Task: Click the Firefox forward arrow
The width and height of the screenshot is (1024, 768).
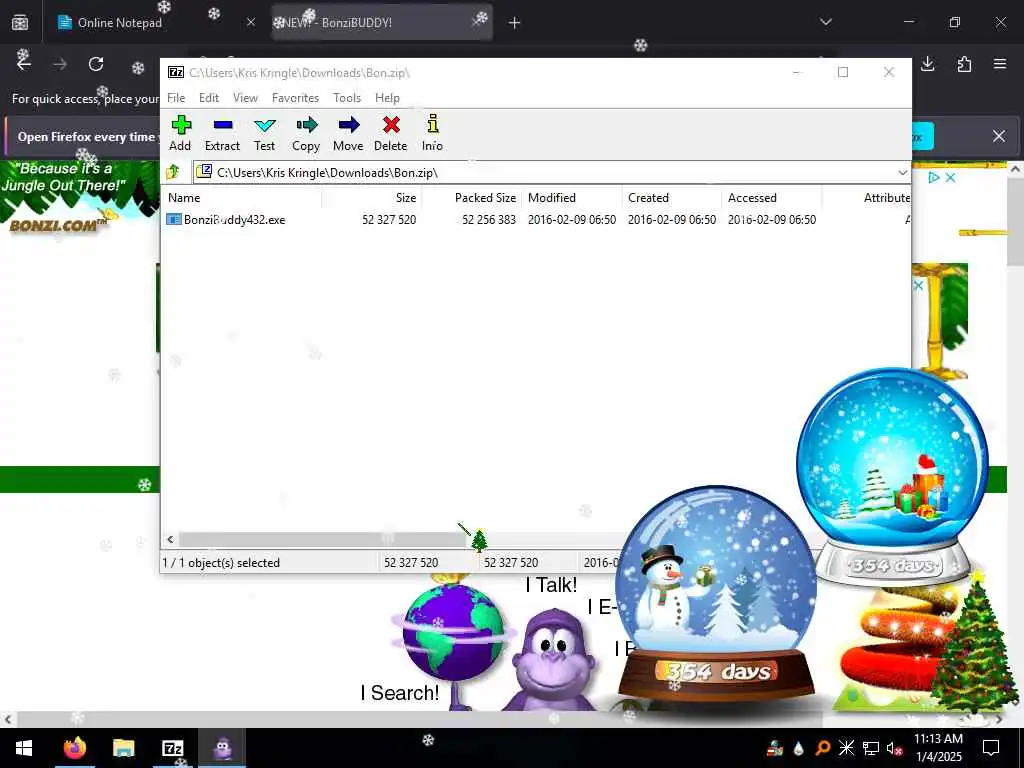Action: point(60,64)
